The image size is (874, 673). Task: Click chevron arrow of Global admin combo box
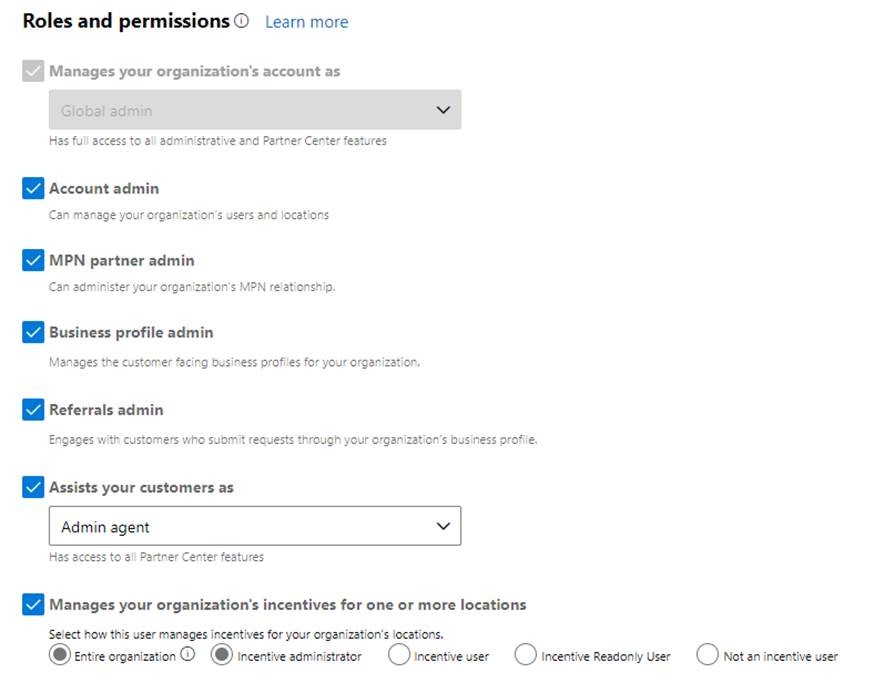(x=443, y=110)
